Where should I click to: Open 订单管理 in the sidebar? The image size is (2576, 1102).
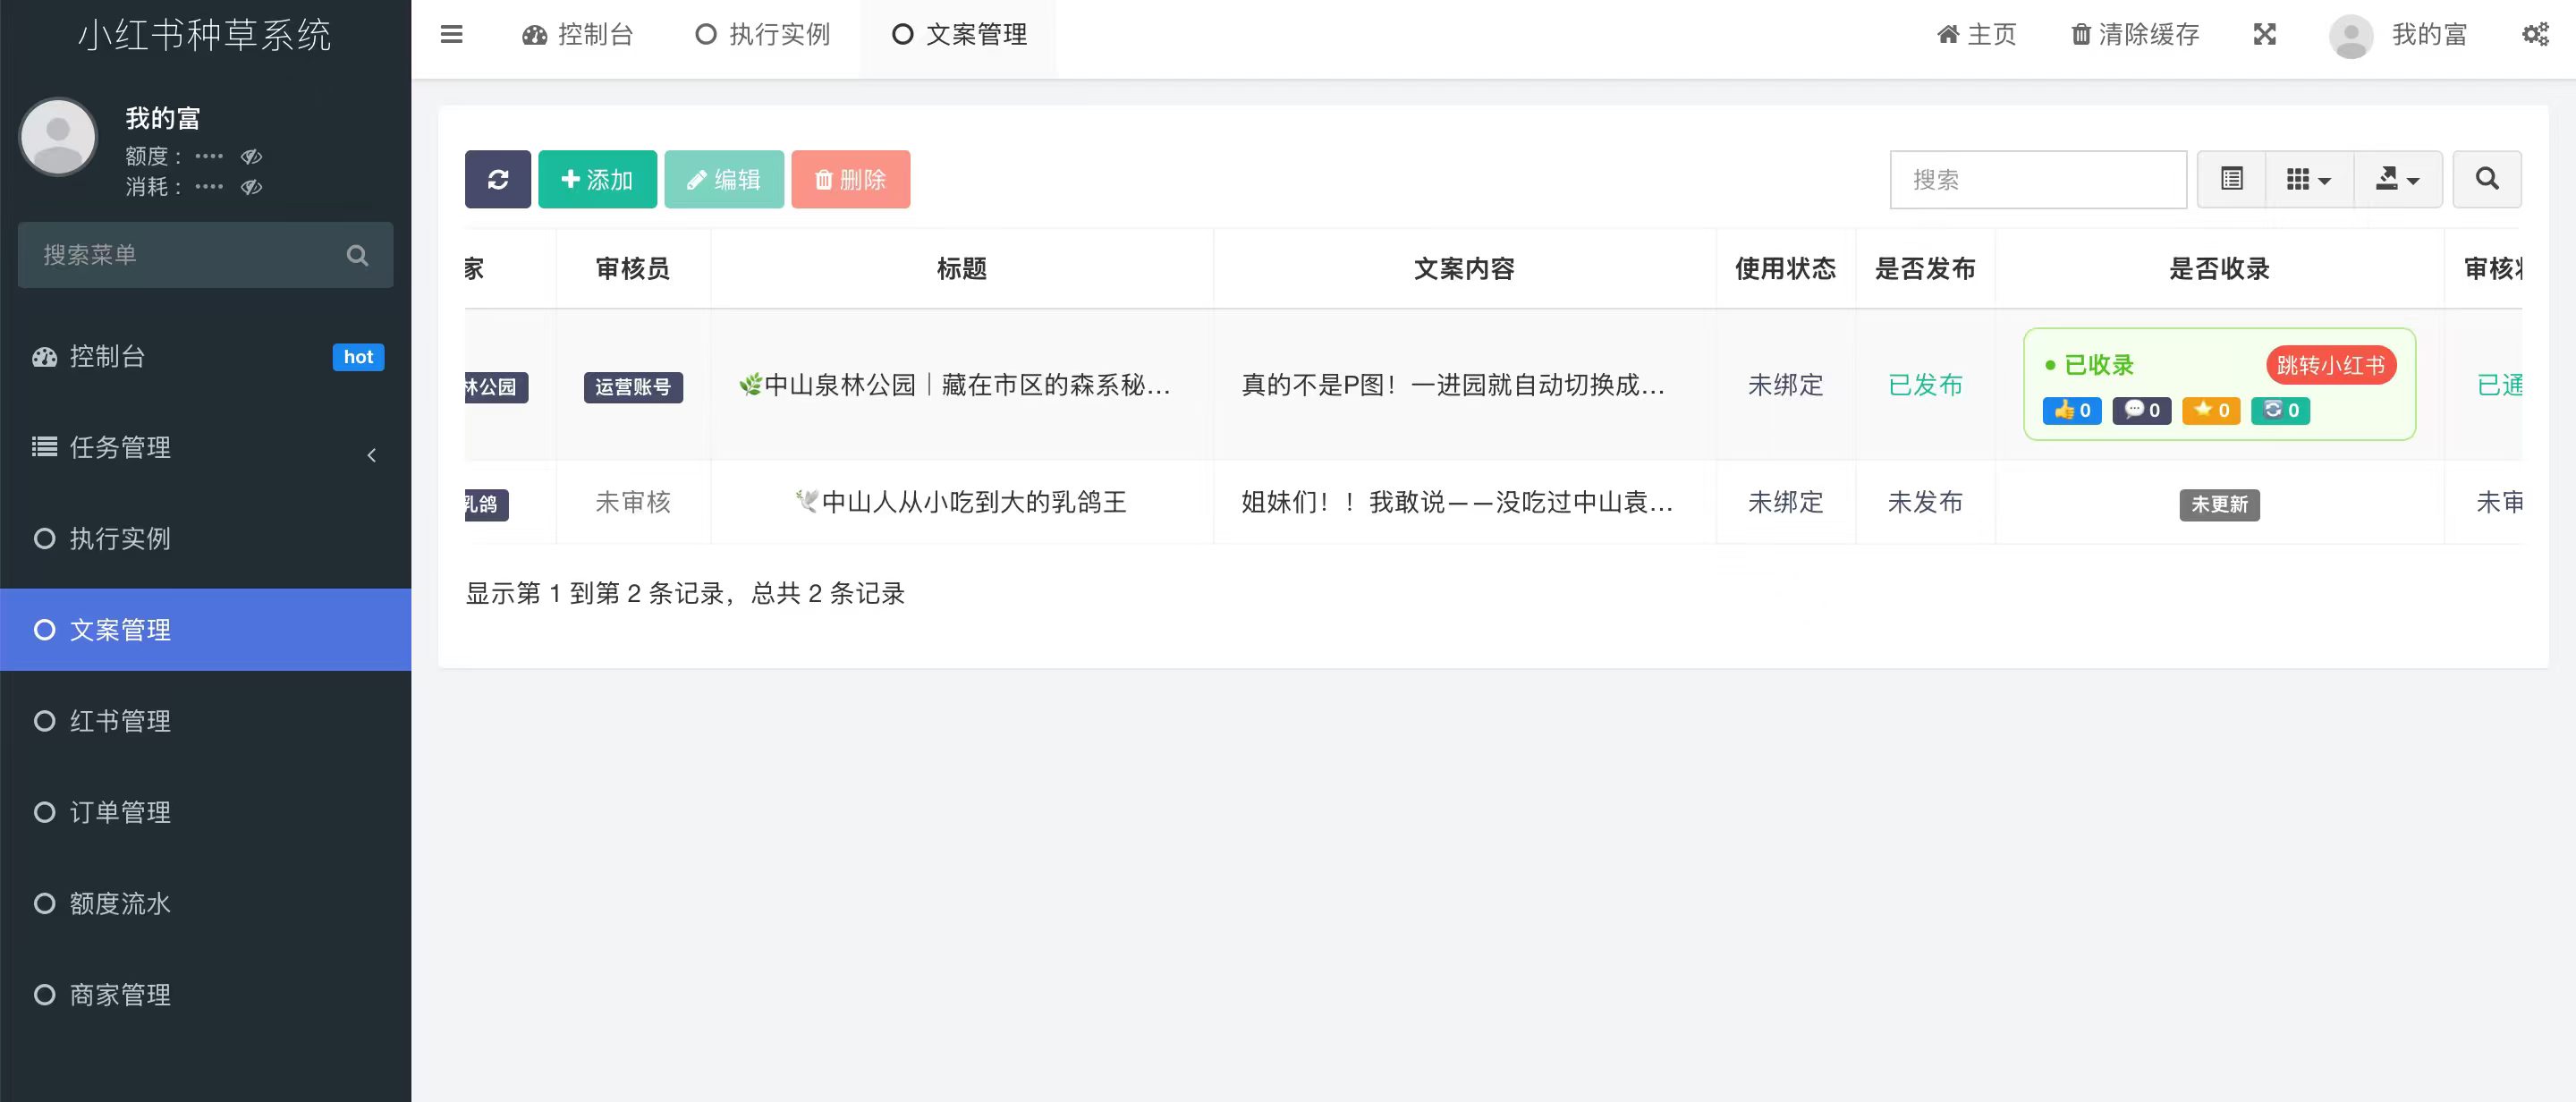click(x=206, y=811)
